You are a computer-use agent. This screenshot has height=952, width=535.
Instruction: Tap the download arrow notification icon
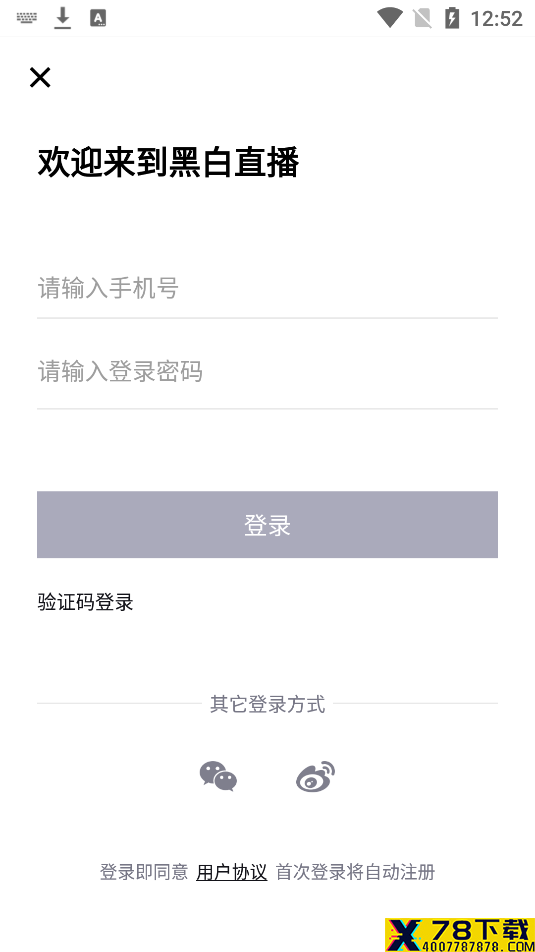(63, 18)
